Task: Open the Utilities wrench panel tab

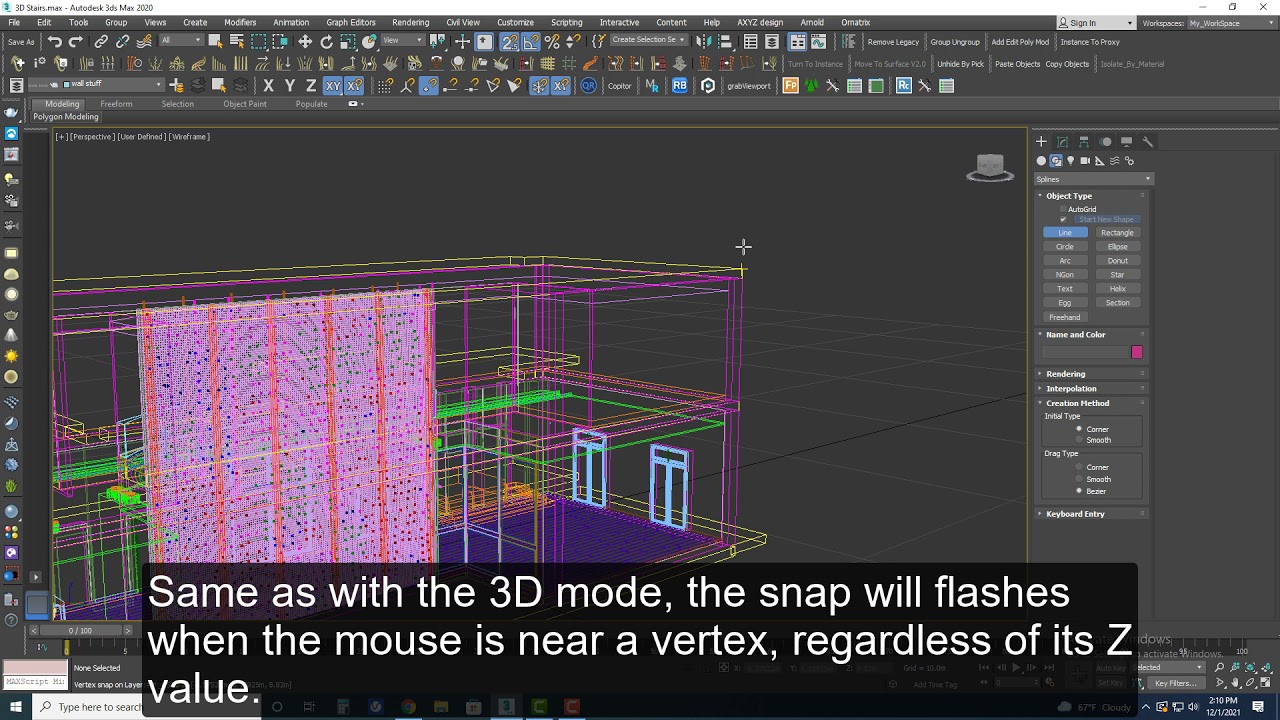Action: [1148, 142]
